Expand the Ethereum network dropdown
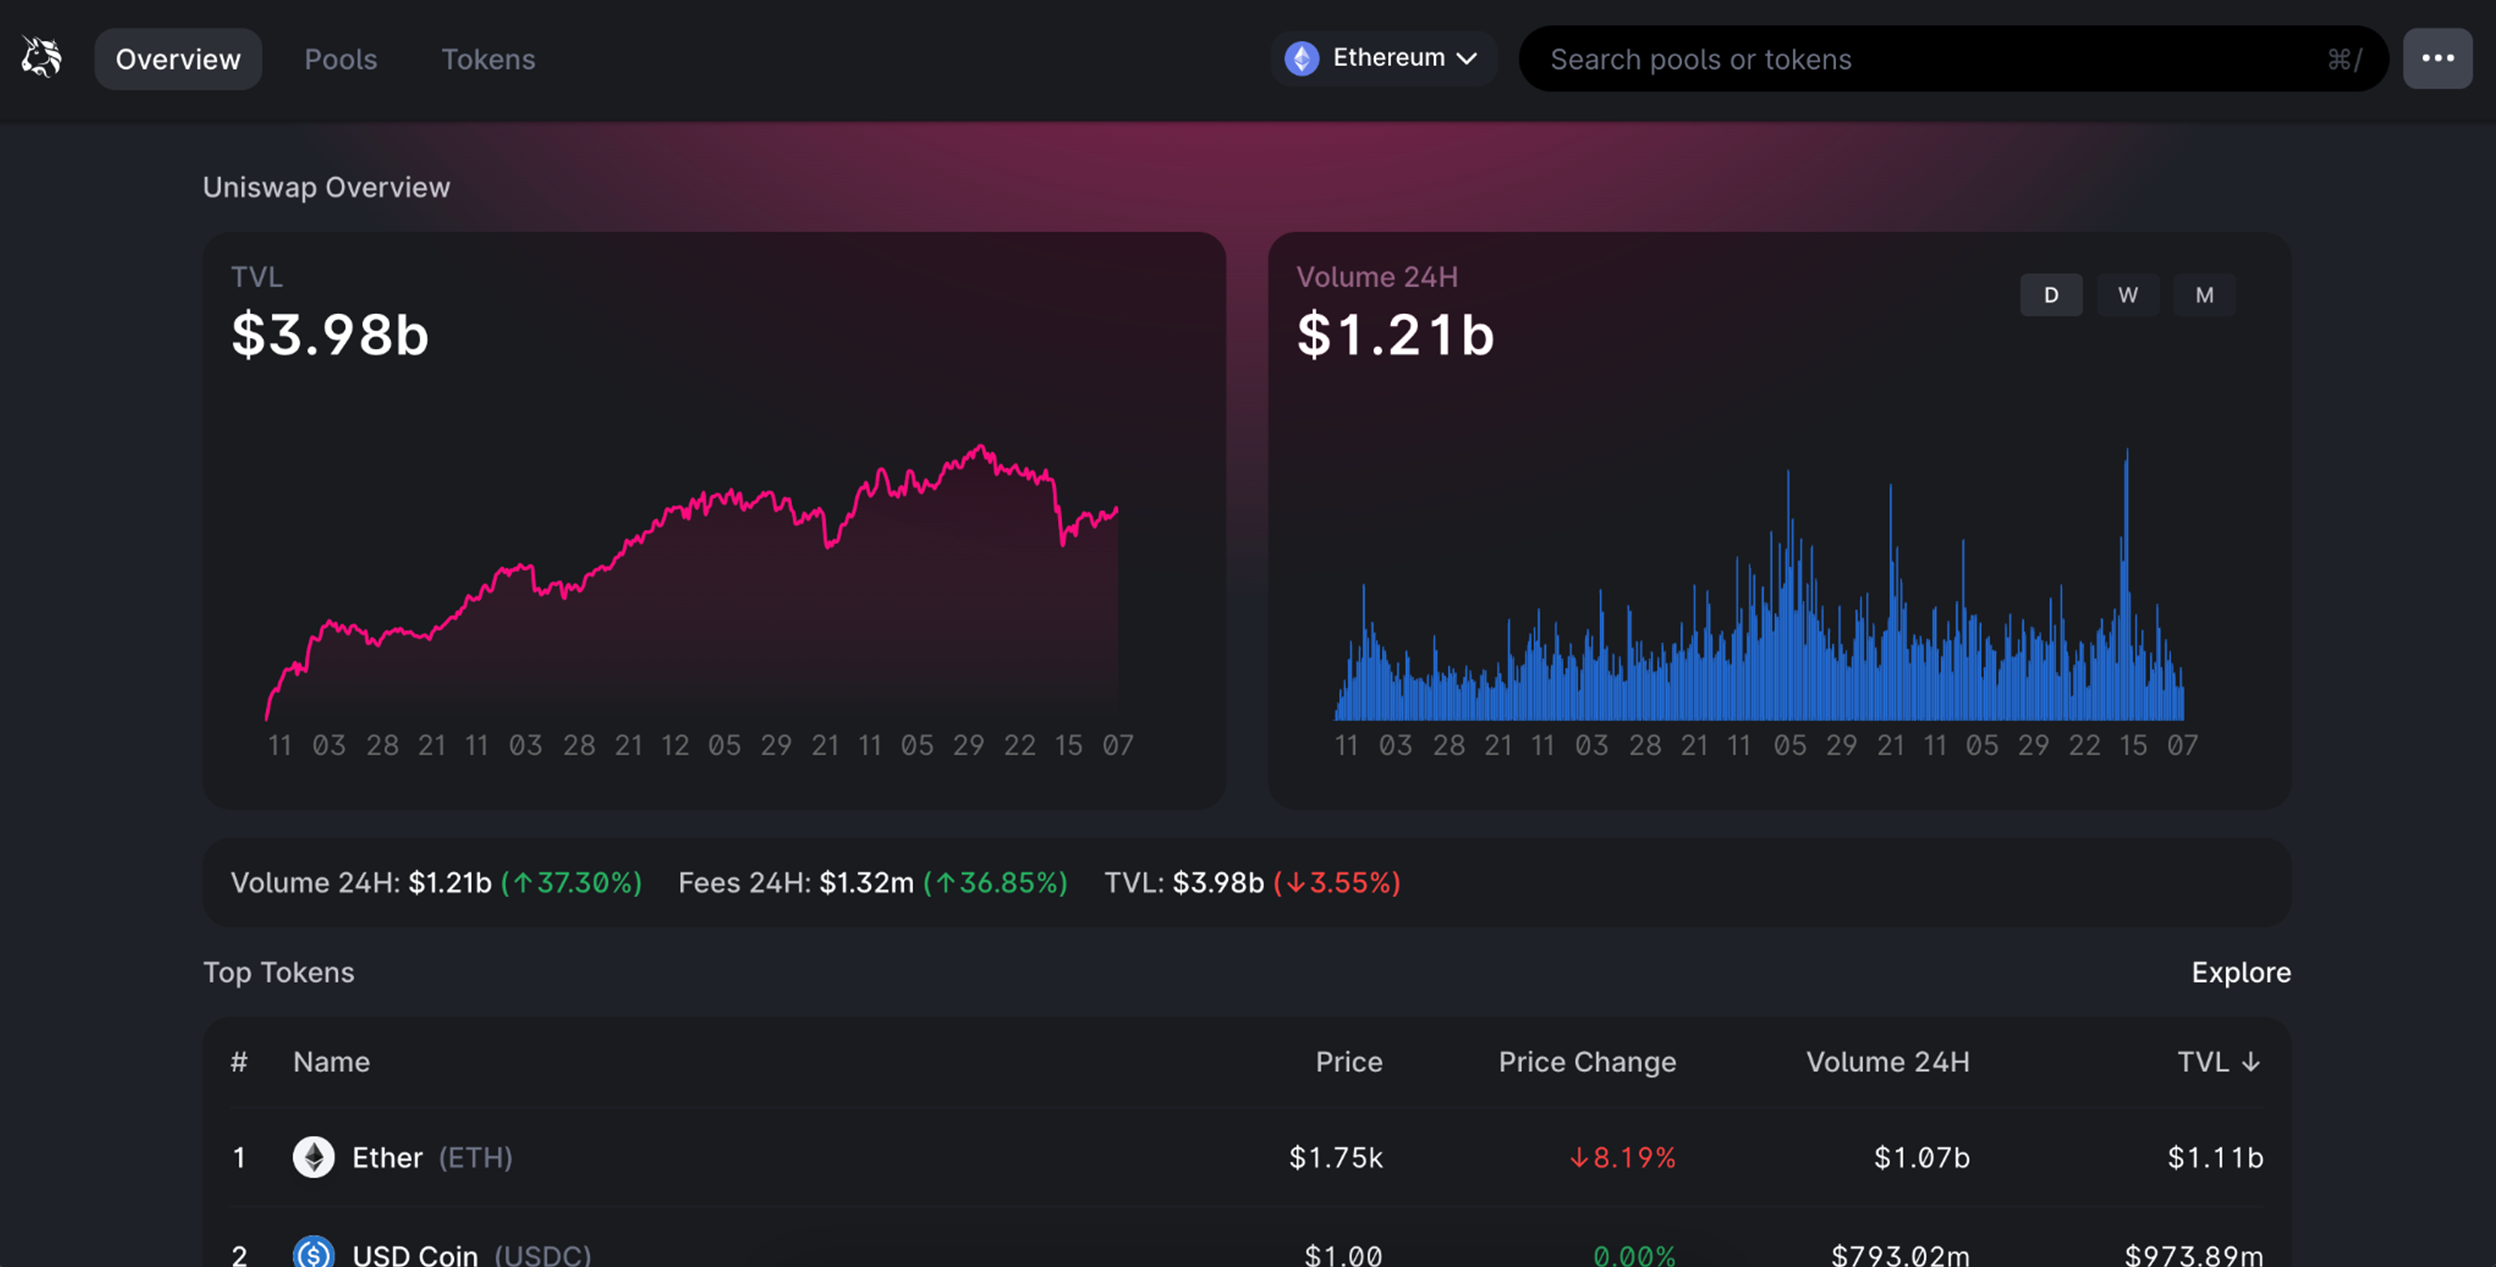The height and width of the screenshot is (1267, 2496). coord(1382,58)
